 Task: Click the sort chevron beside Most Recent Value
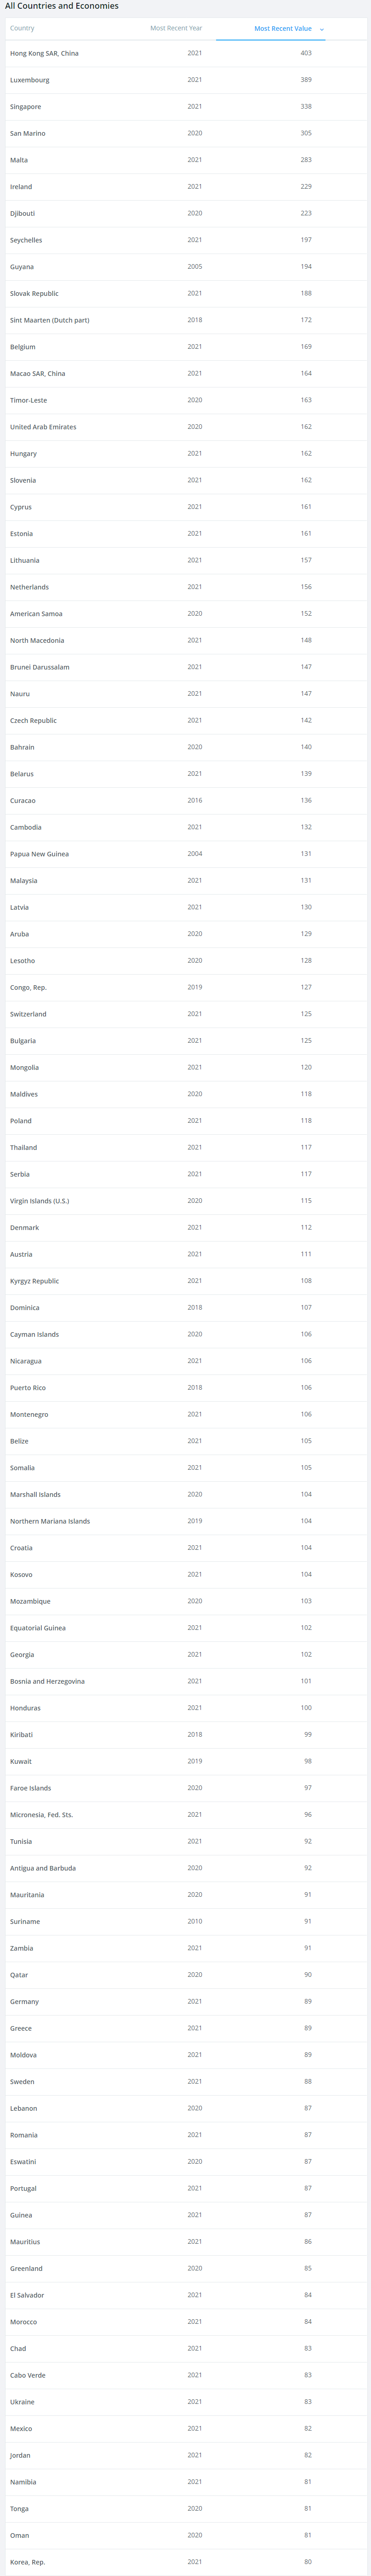pos(321,29)
